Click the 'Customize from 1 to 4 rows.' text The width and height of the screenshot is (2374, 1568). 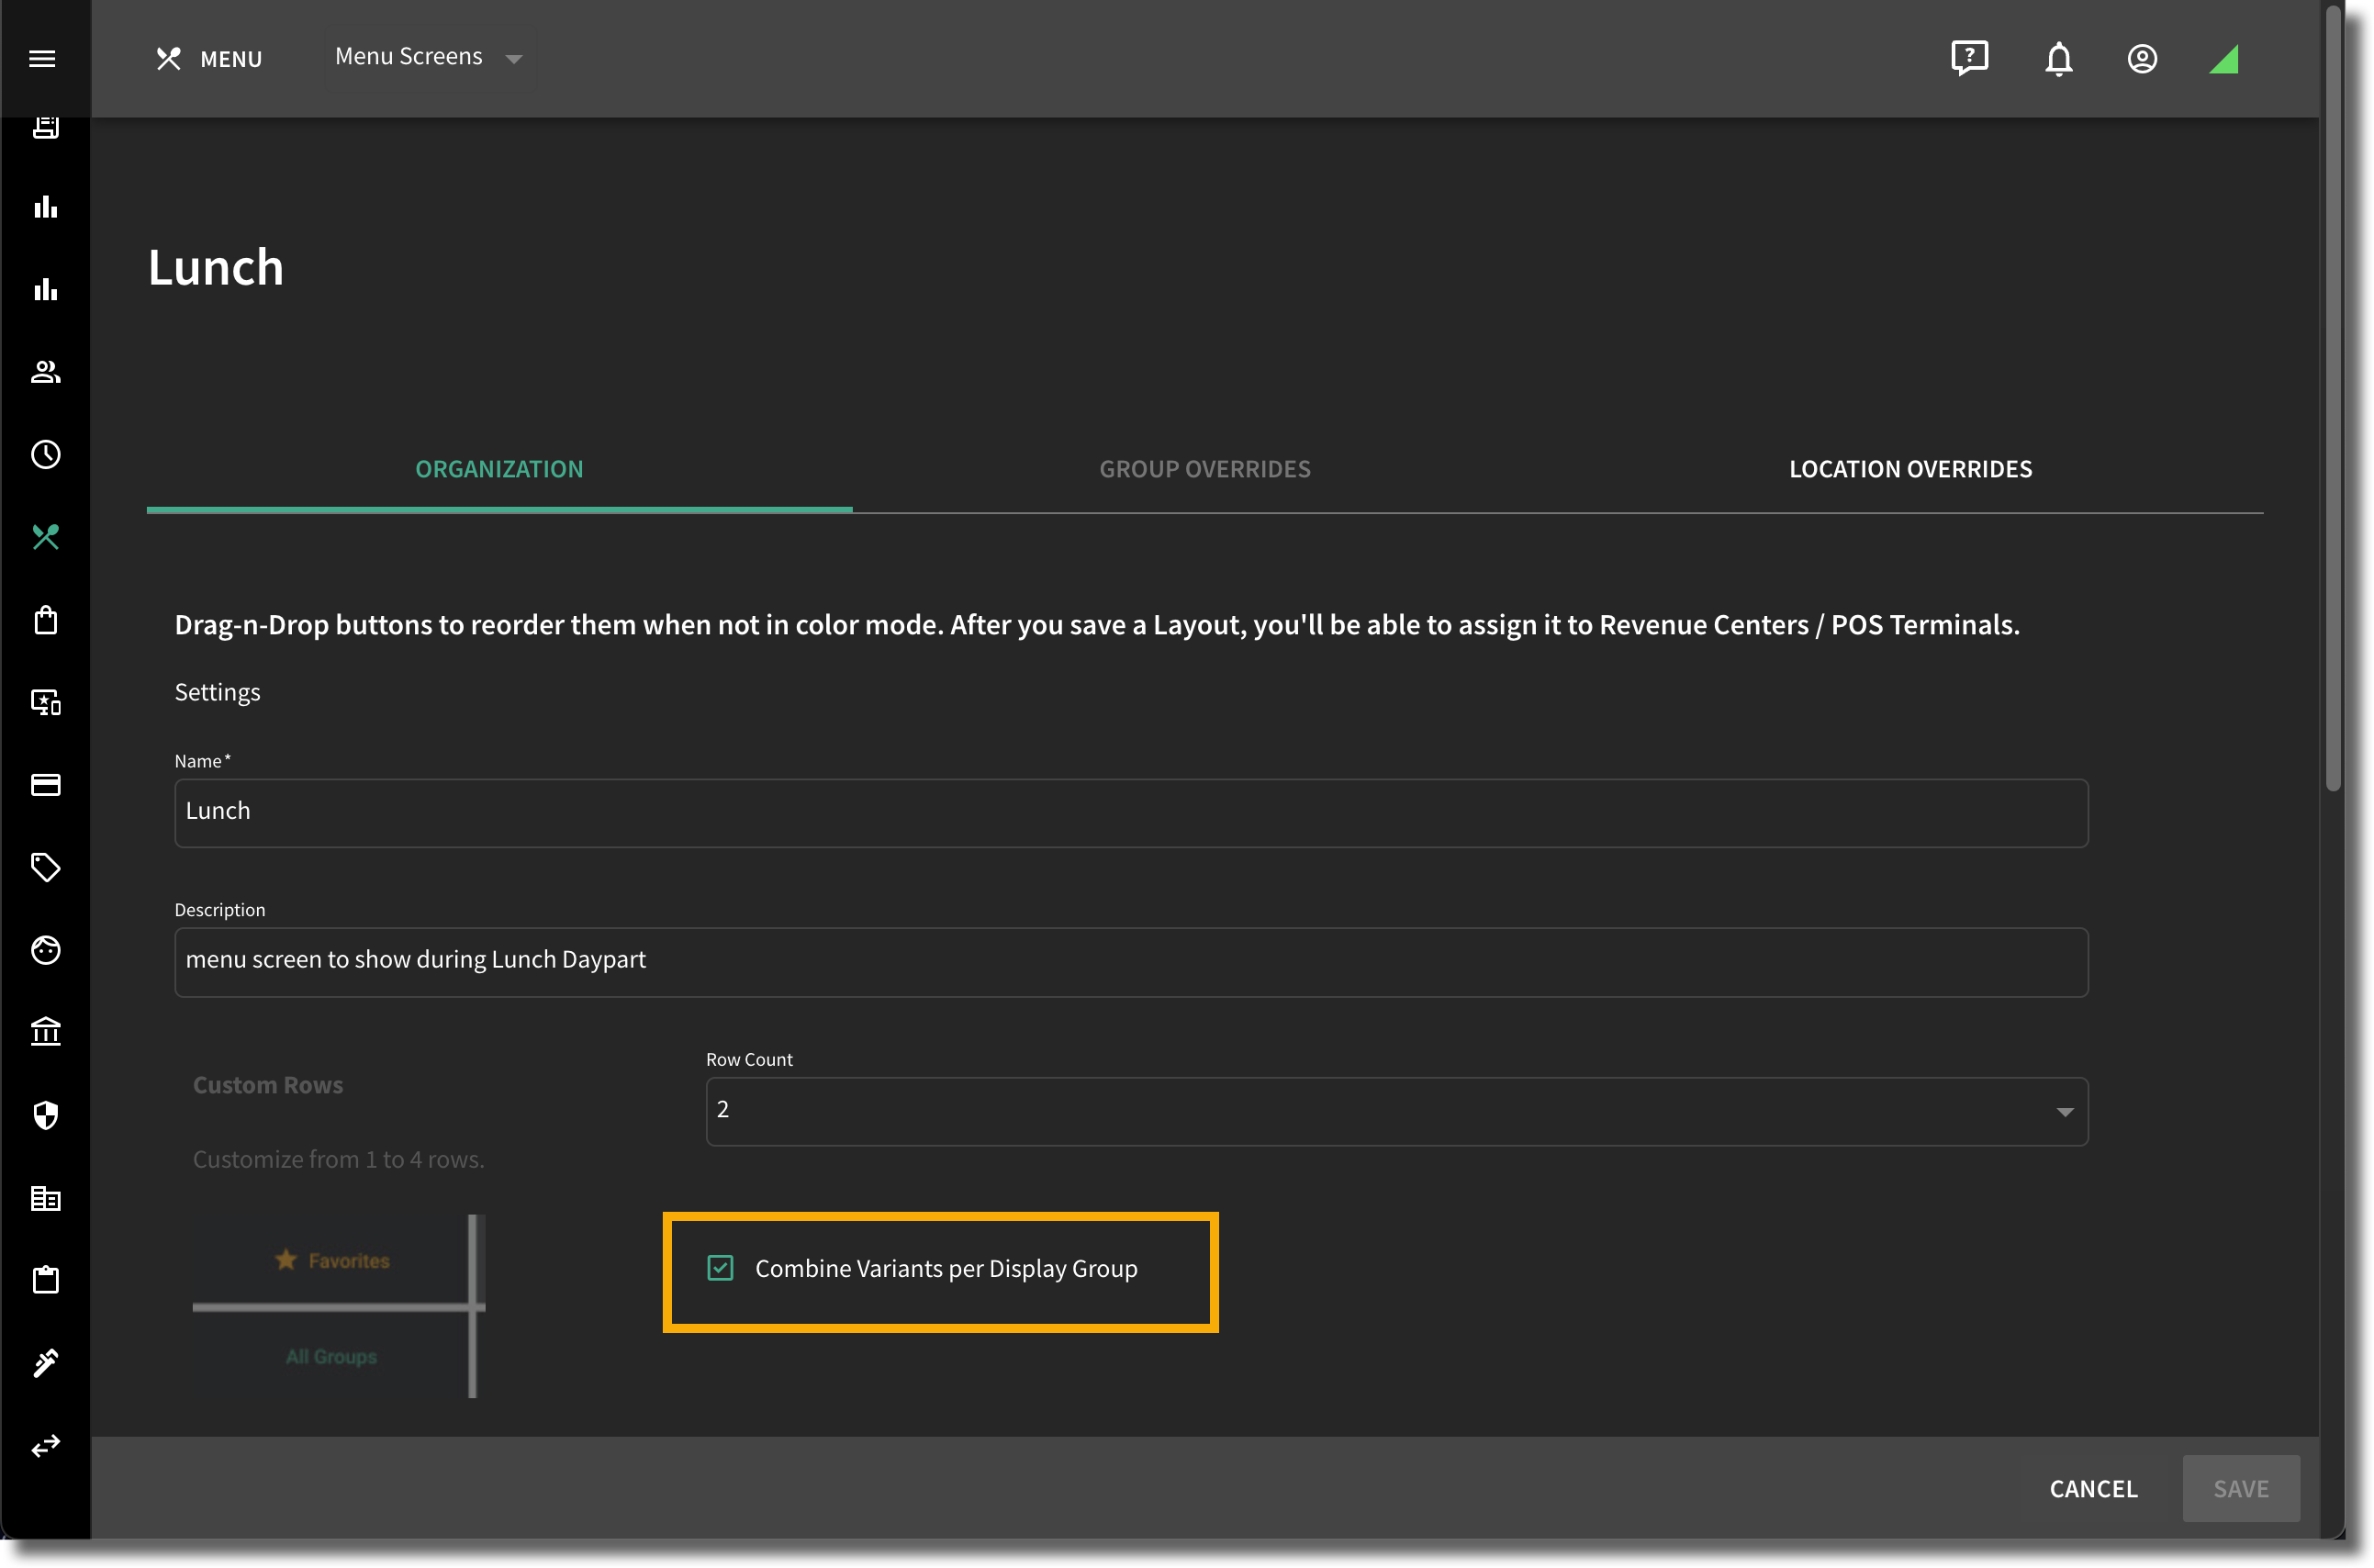338,1159
